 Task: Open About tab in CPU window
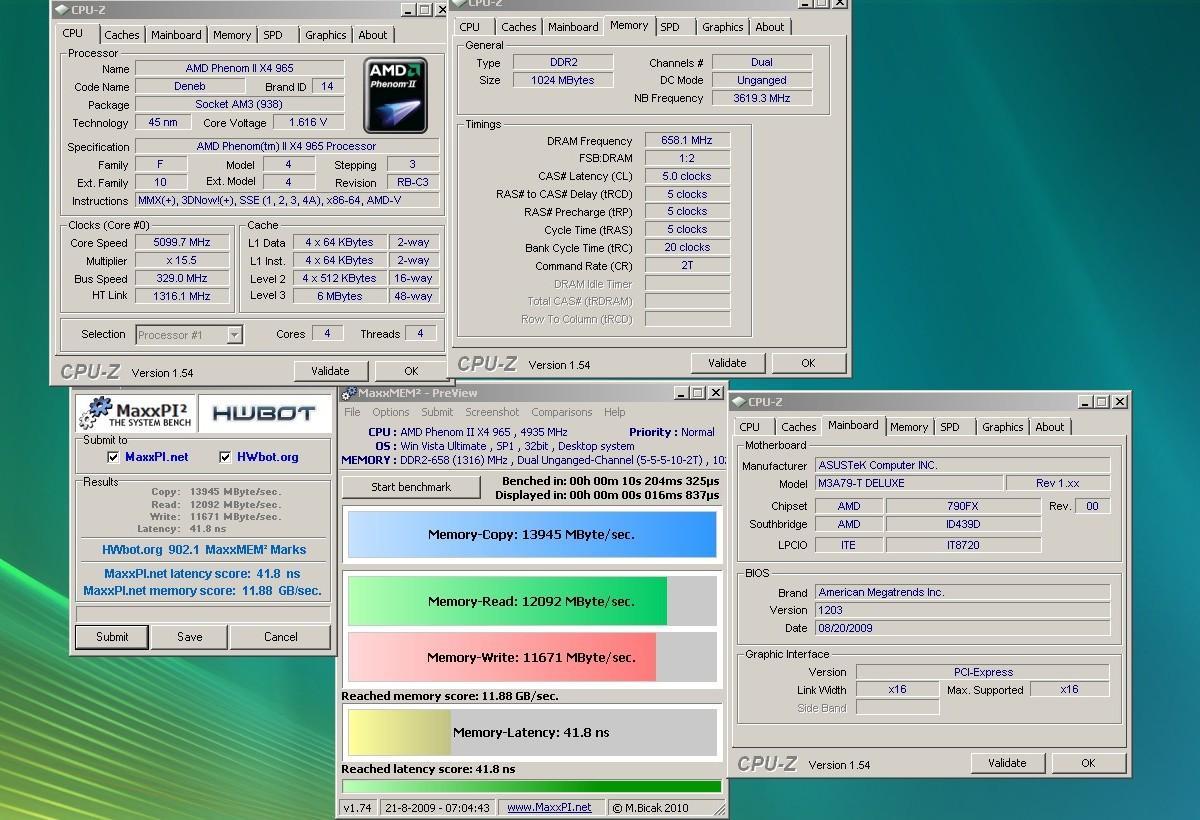coord(373,35)
